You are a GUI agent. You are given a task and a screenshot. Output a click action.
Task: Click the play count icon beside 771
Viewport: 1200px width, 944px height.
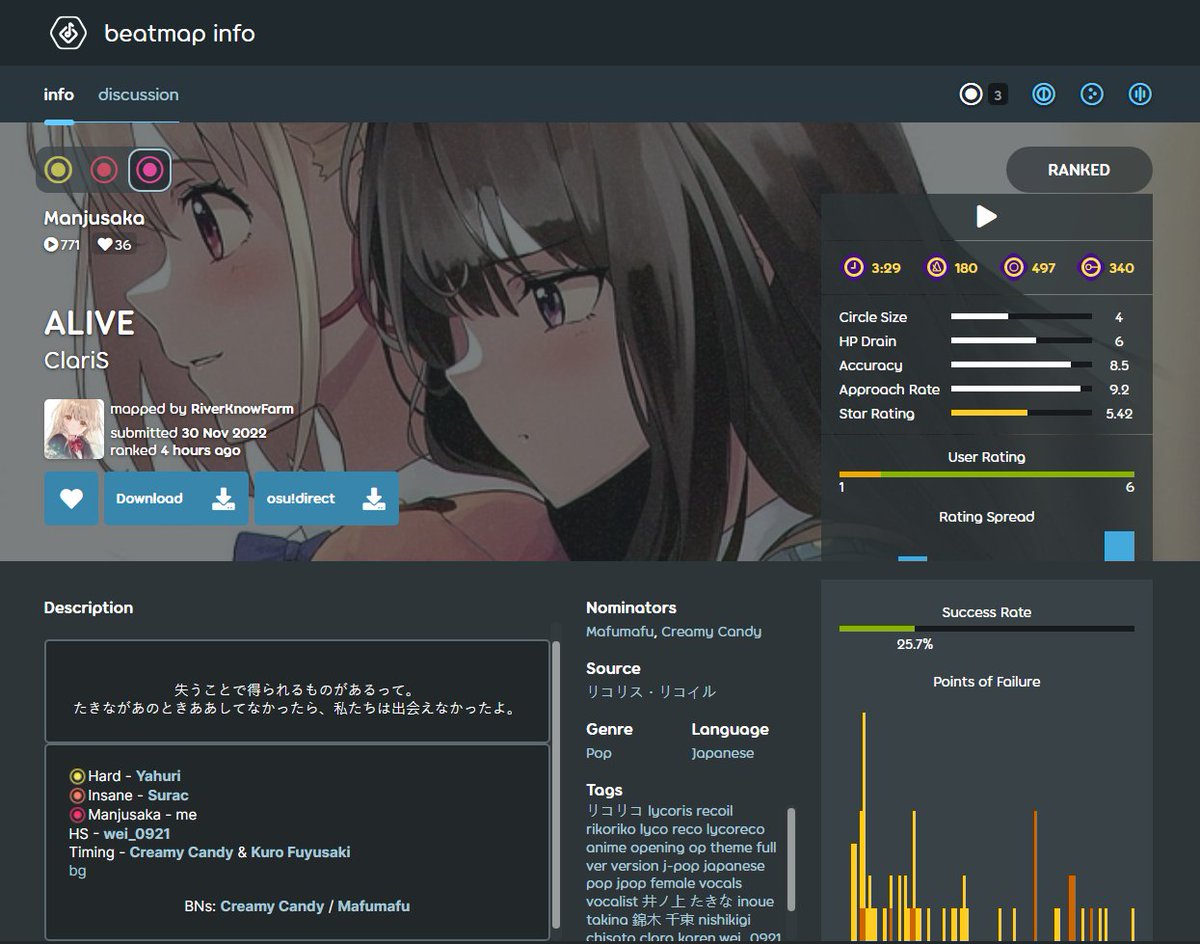point(51,244)
